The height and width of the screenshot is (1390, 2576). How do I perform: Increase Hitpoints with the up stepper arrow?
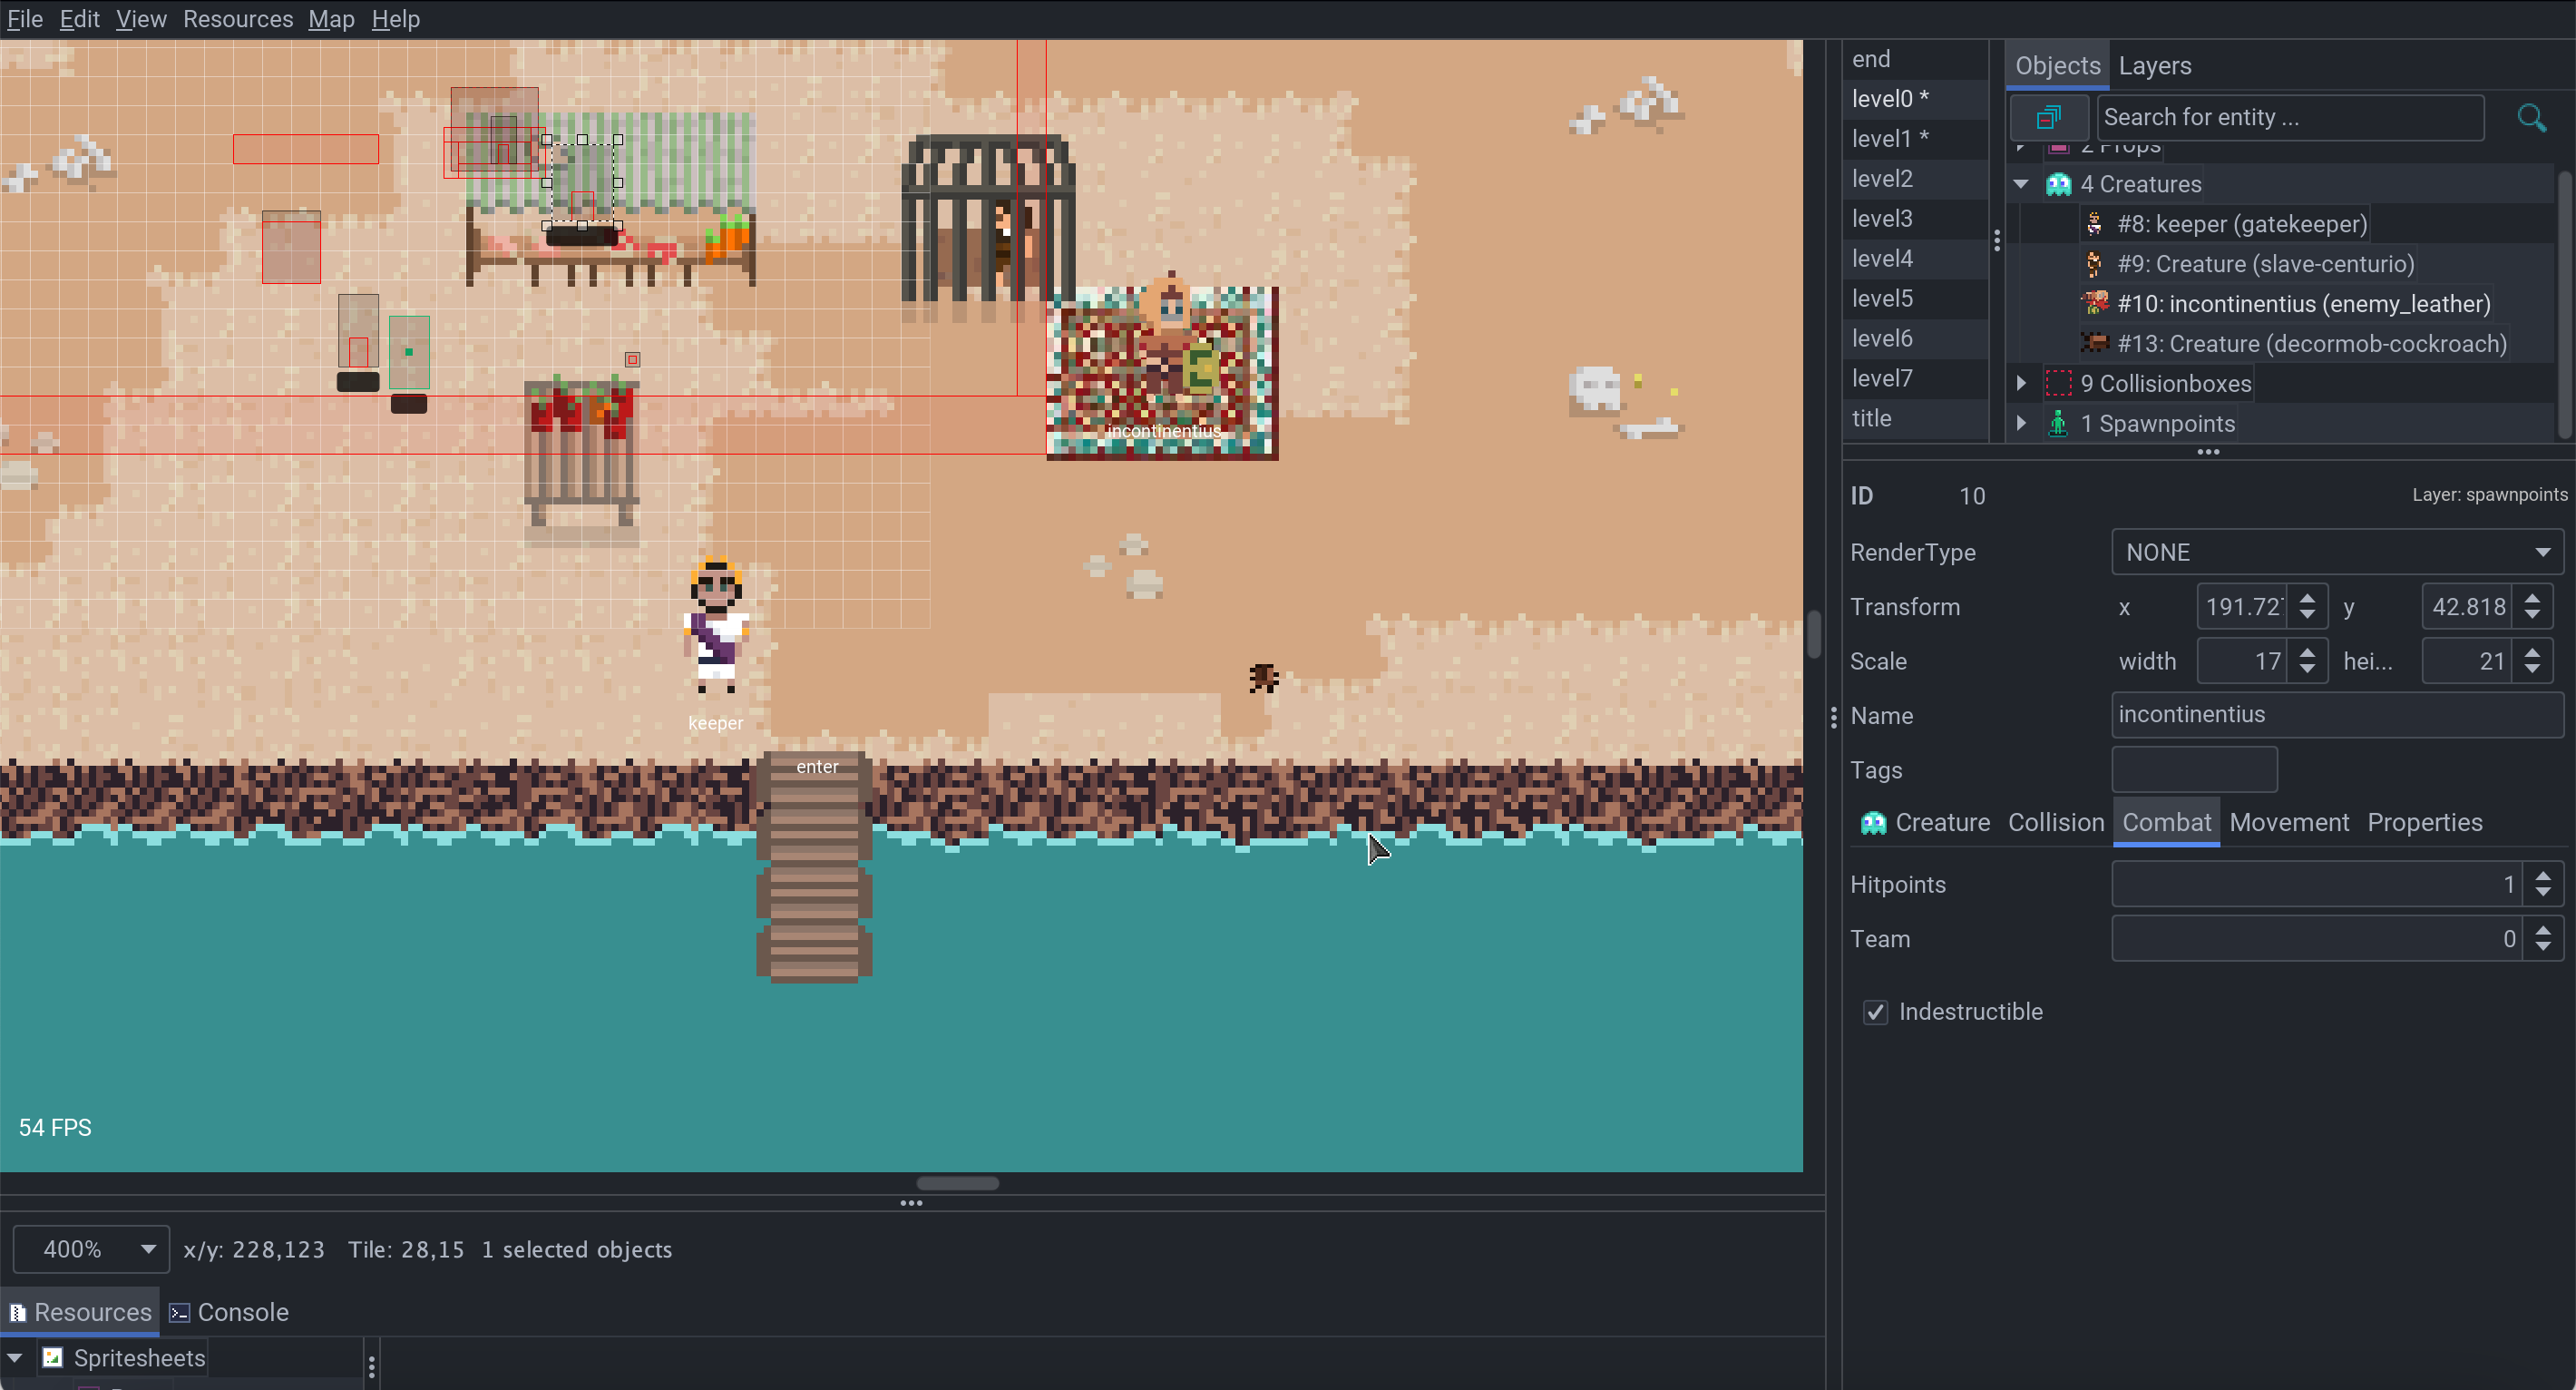click(x=2542, y=876)
